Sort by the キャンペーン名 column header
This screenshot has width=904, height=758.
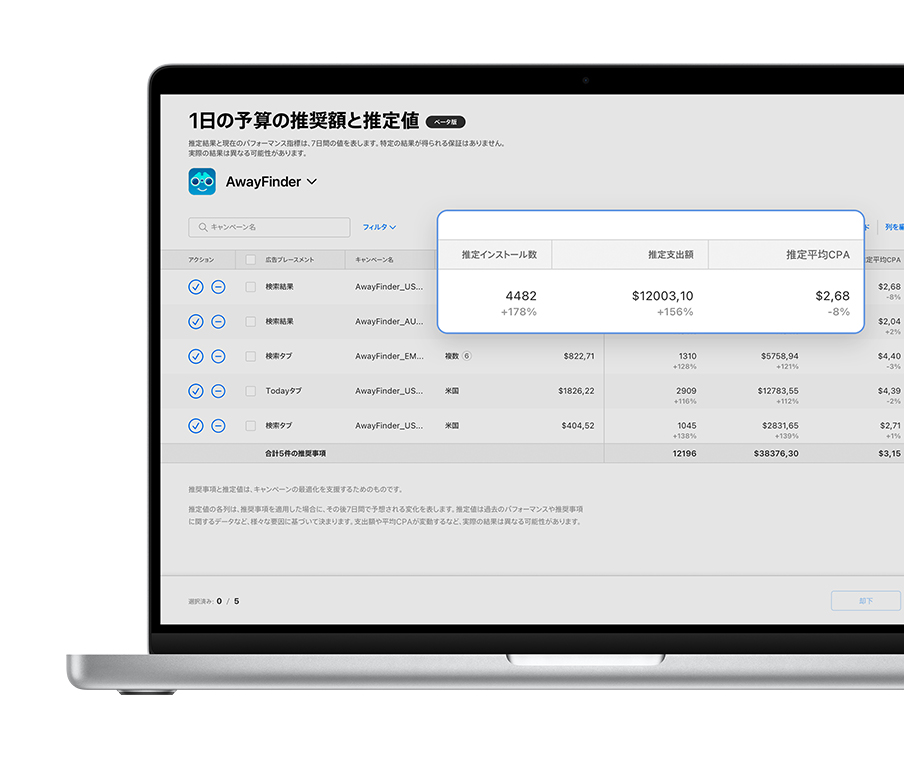[375, 260]
